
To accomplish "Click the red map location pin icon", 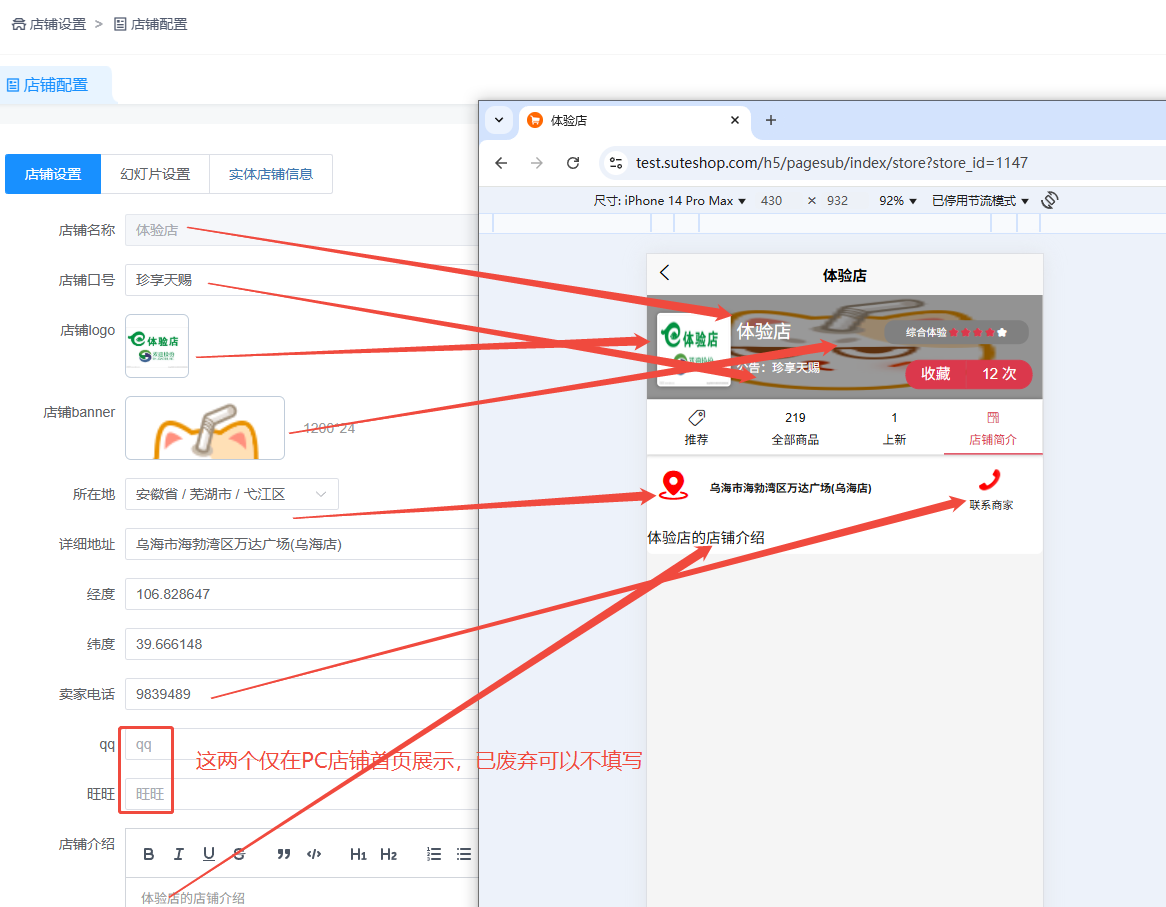I will (675, 486).
